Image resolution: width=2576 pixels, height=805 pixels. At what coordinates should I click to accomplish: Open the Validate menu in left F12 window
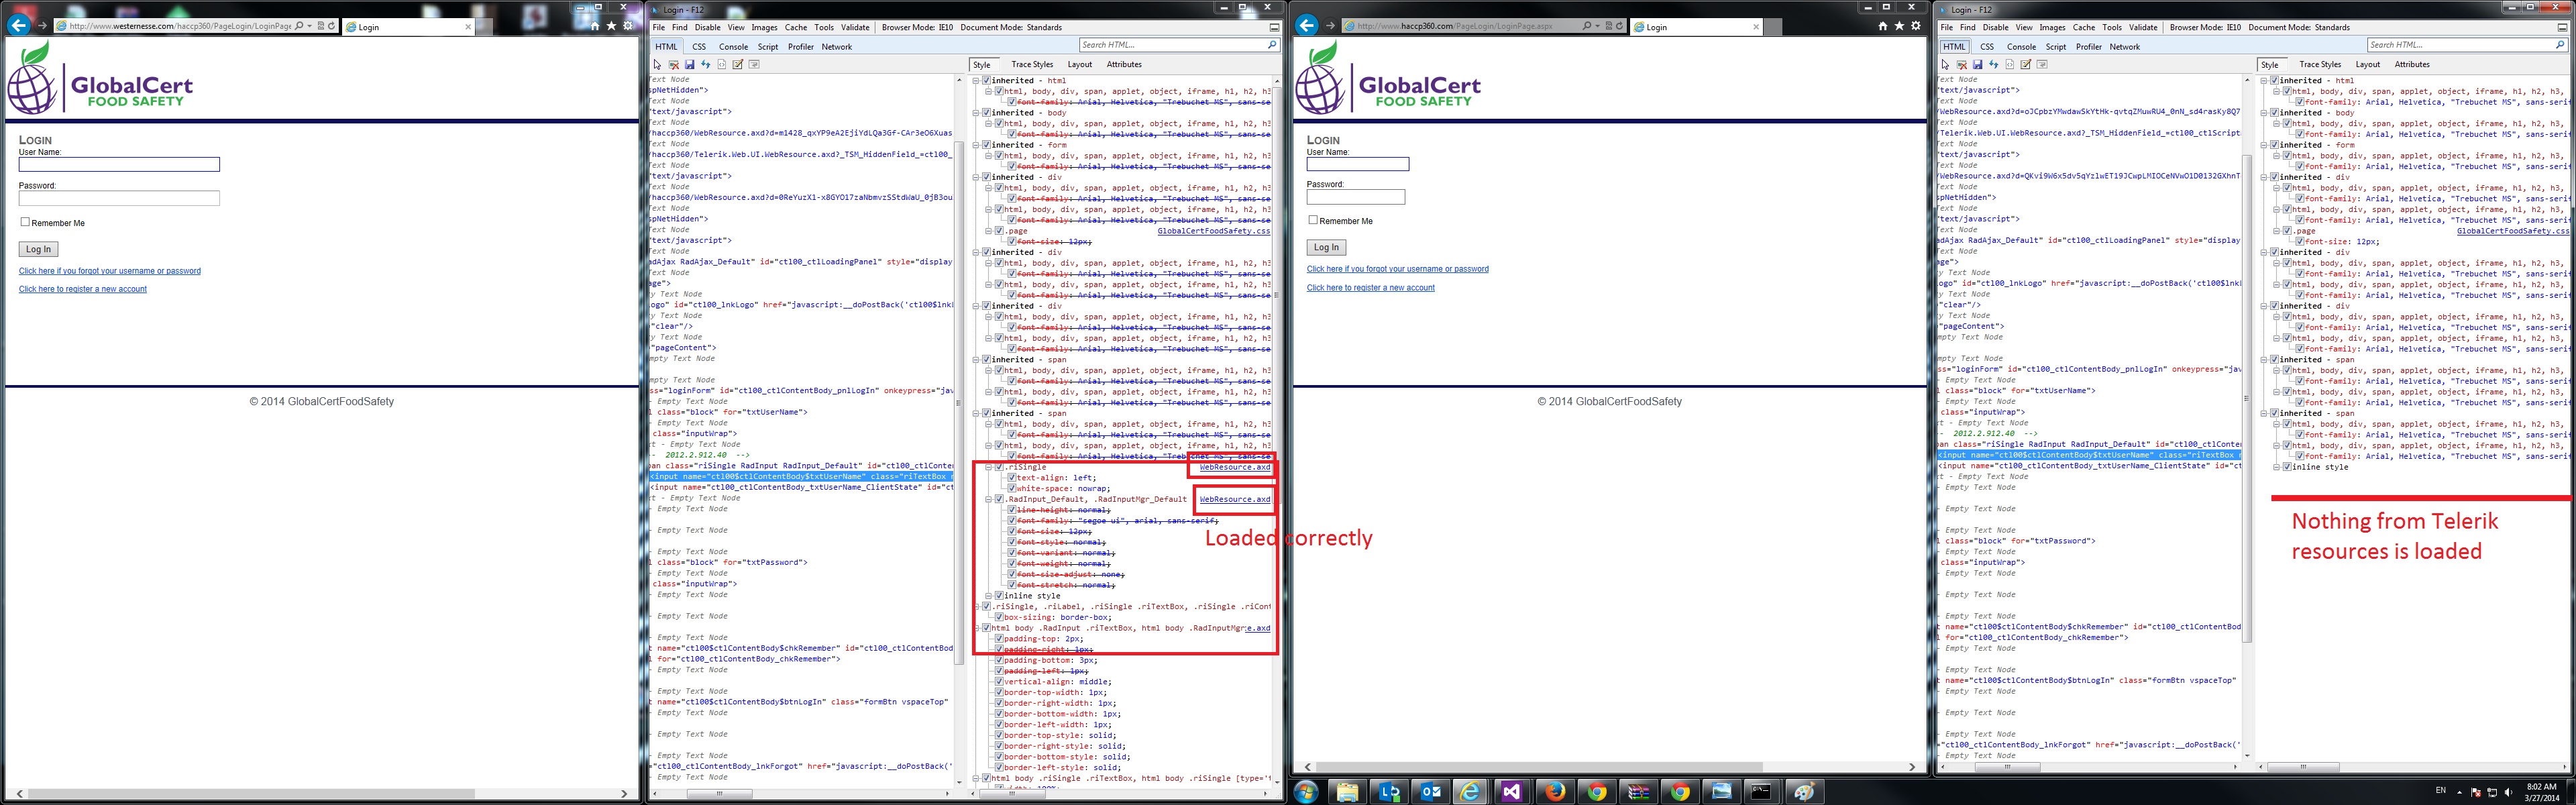pos(854,27)
